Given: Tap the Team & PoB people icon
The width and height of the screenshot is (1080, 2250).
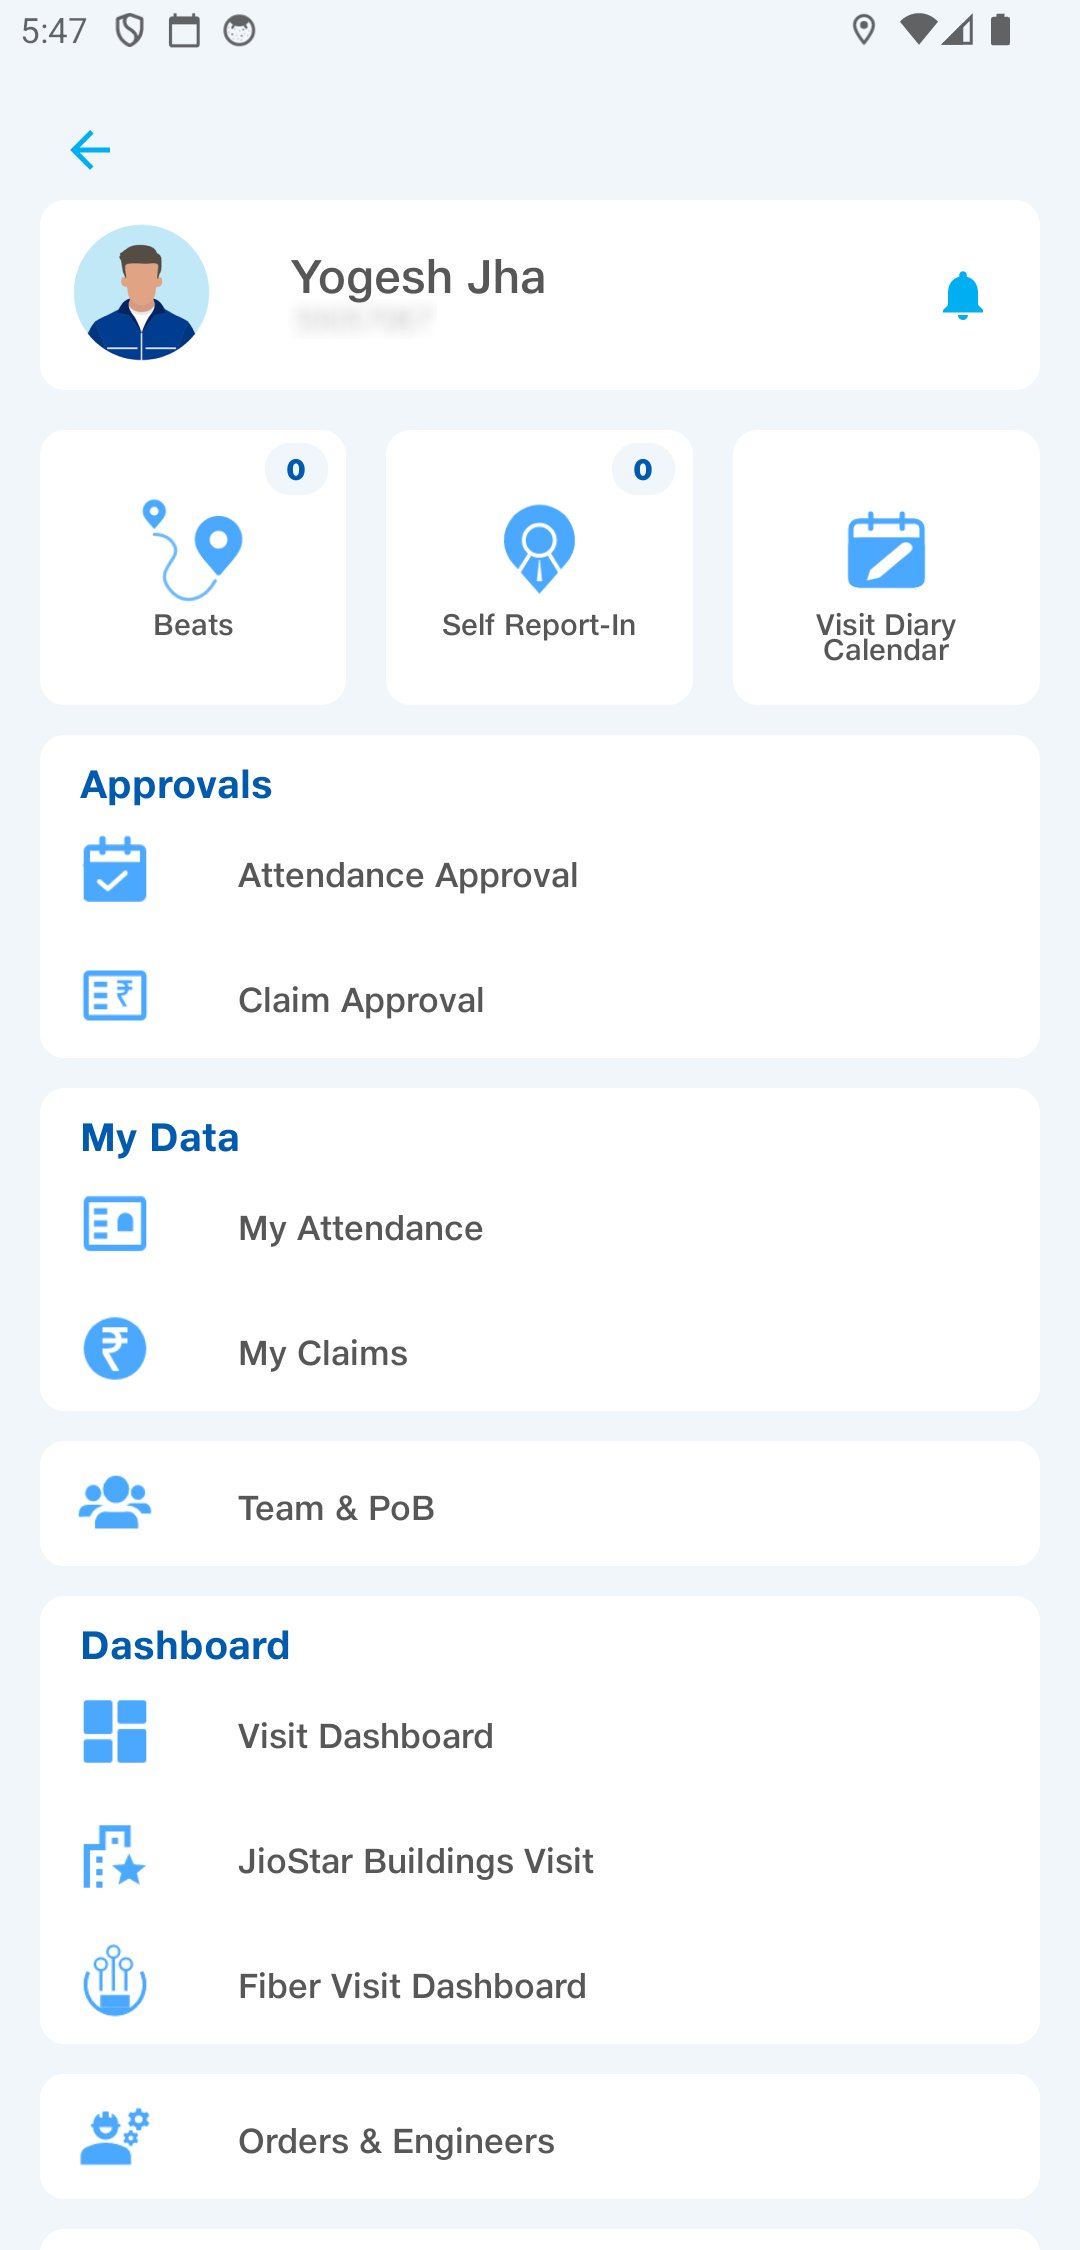Looking at the screenshot, I should click(115, 1503).
